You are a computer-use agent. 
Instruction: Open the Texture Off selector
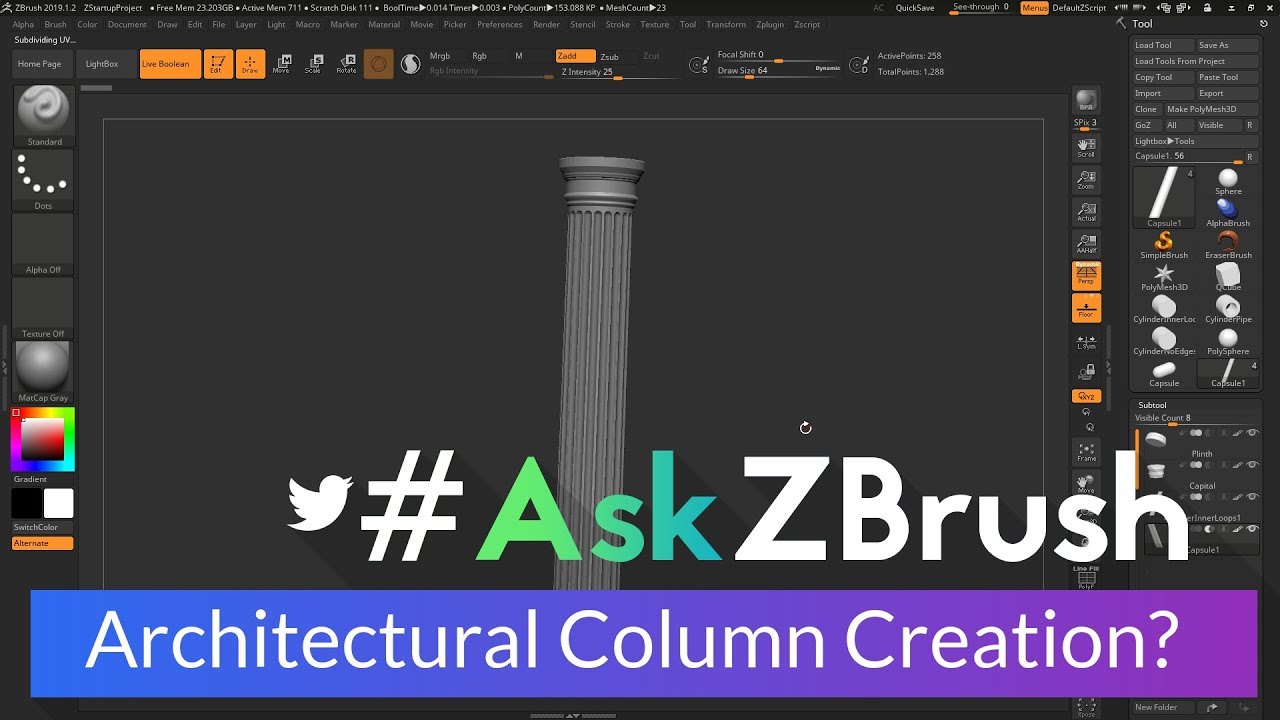coord(43,309)
